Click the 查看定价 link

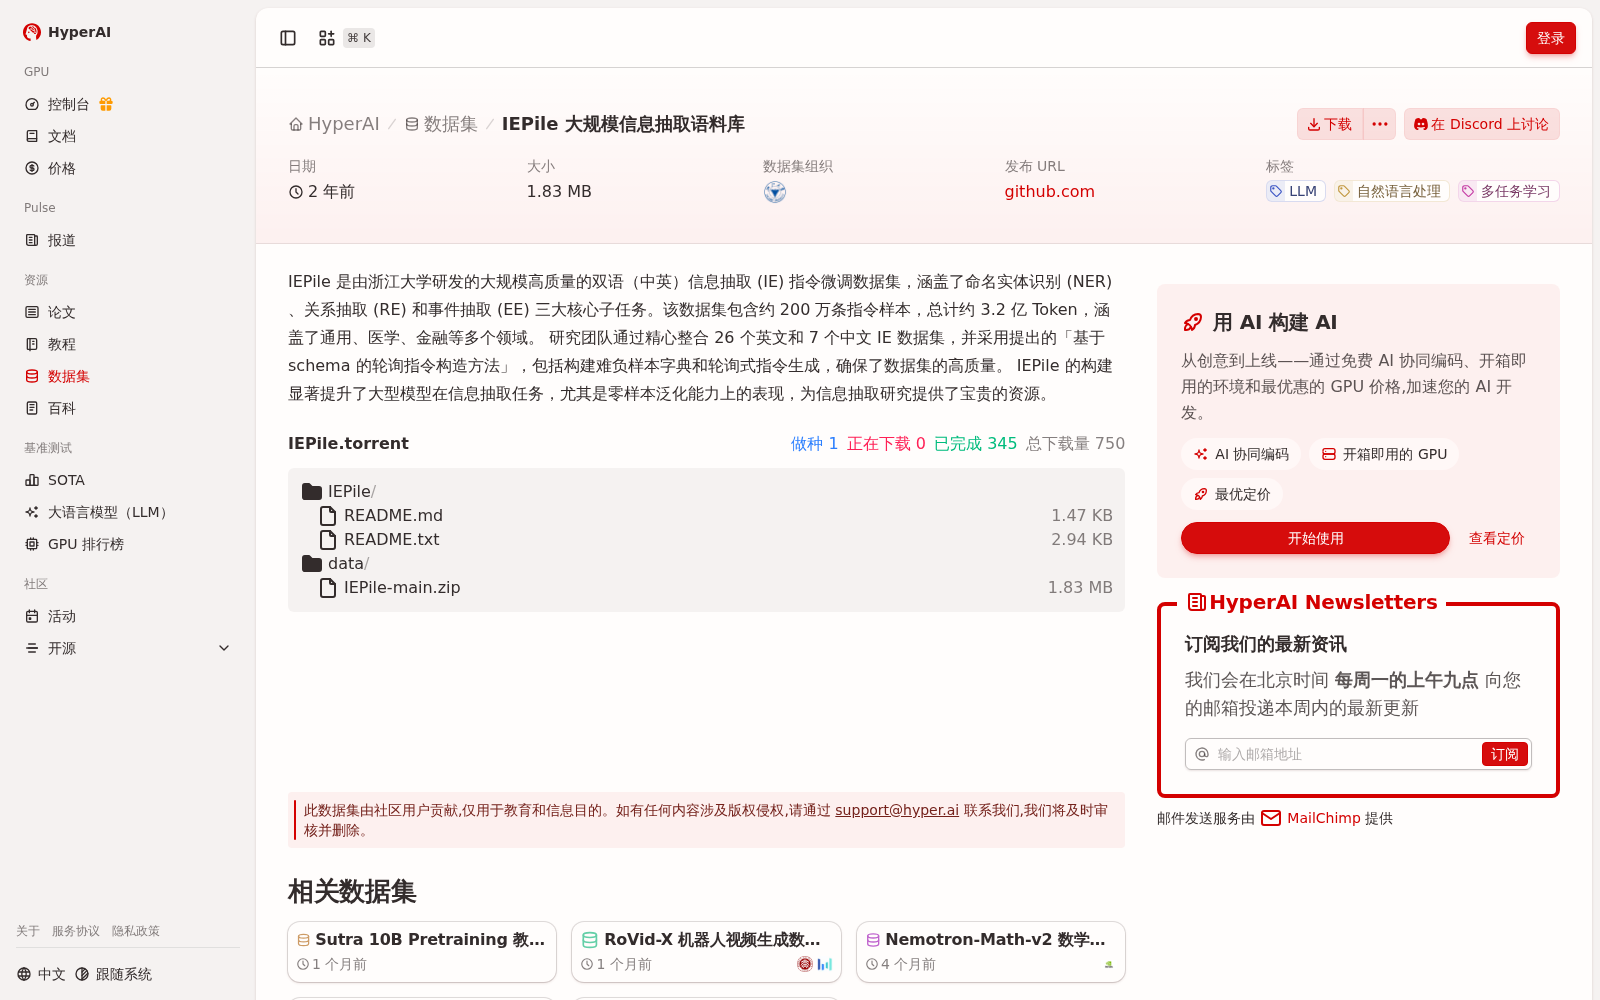pyautogui.click(x=1497, y=538)
